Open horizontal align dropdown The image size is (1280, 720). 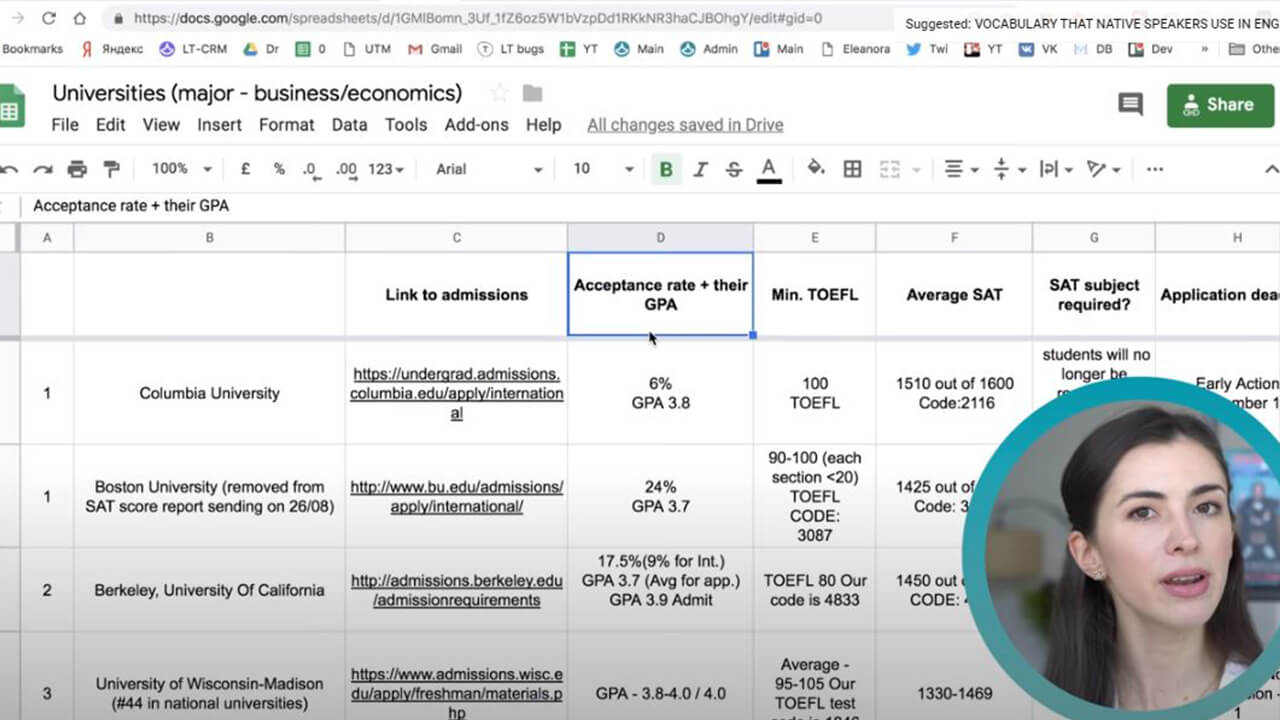click(961, 169)
